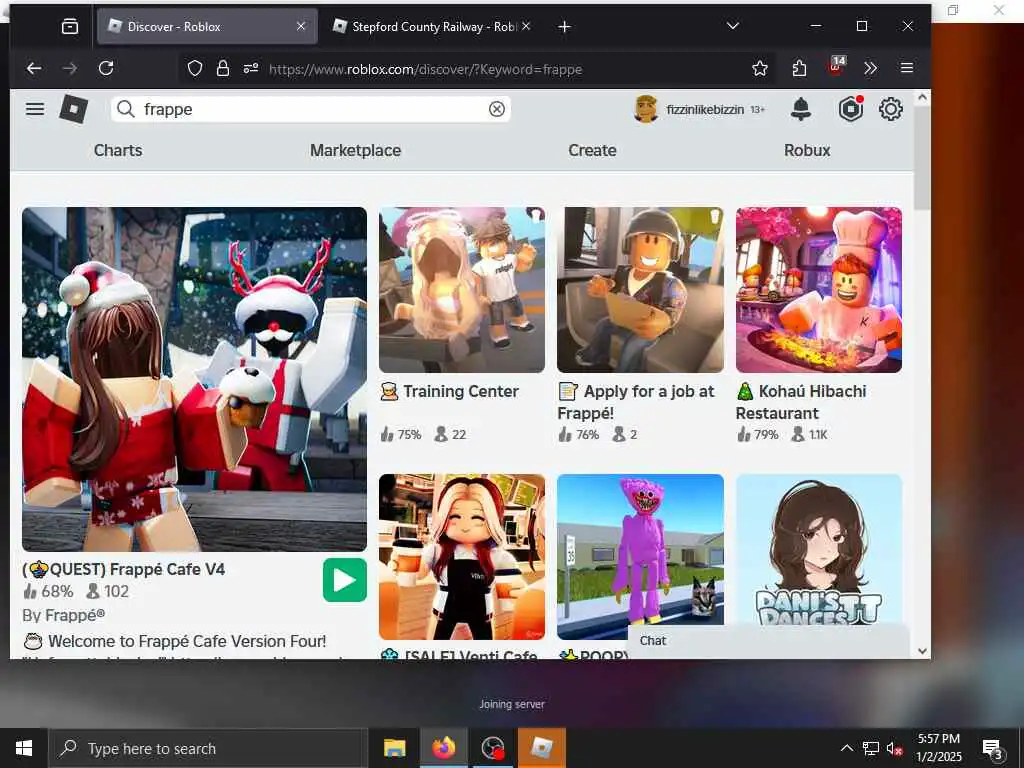Open Apply for a job at Frappé! title

(636, 402)
